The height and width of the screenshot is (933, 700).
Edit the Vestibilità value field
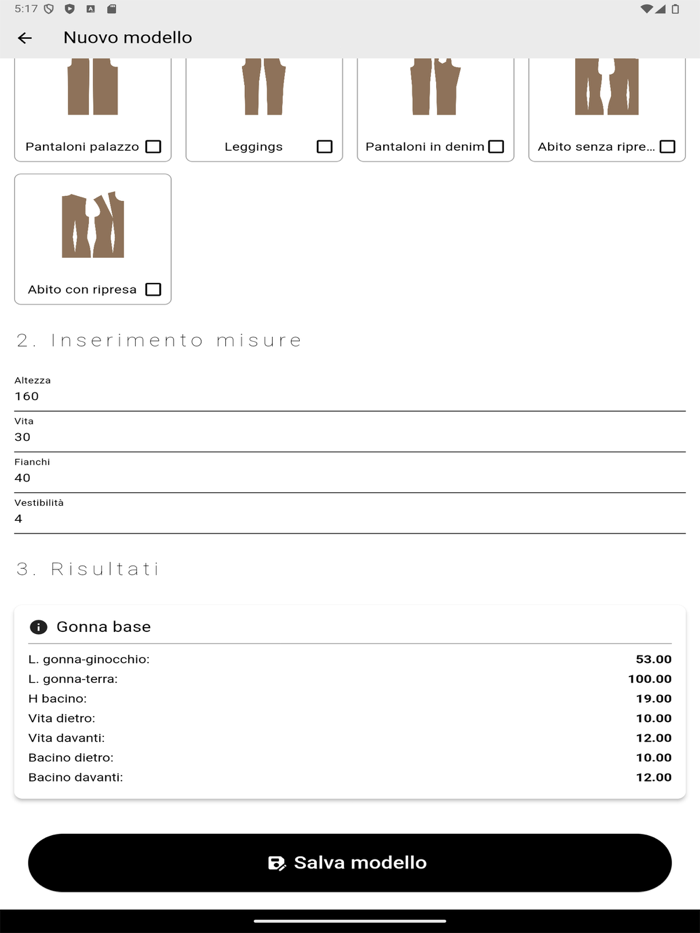coord(350,518)
